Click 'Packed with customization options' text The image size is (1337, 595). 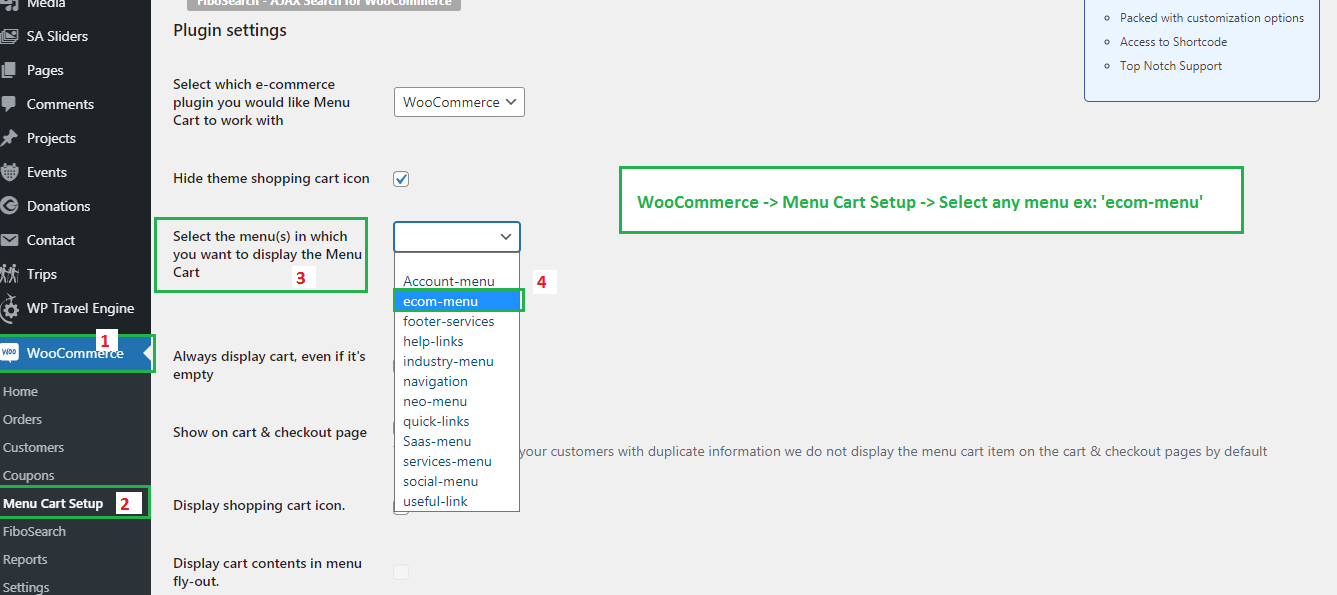tap(1212, 18)
